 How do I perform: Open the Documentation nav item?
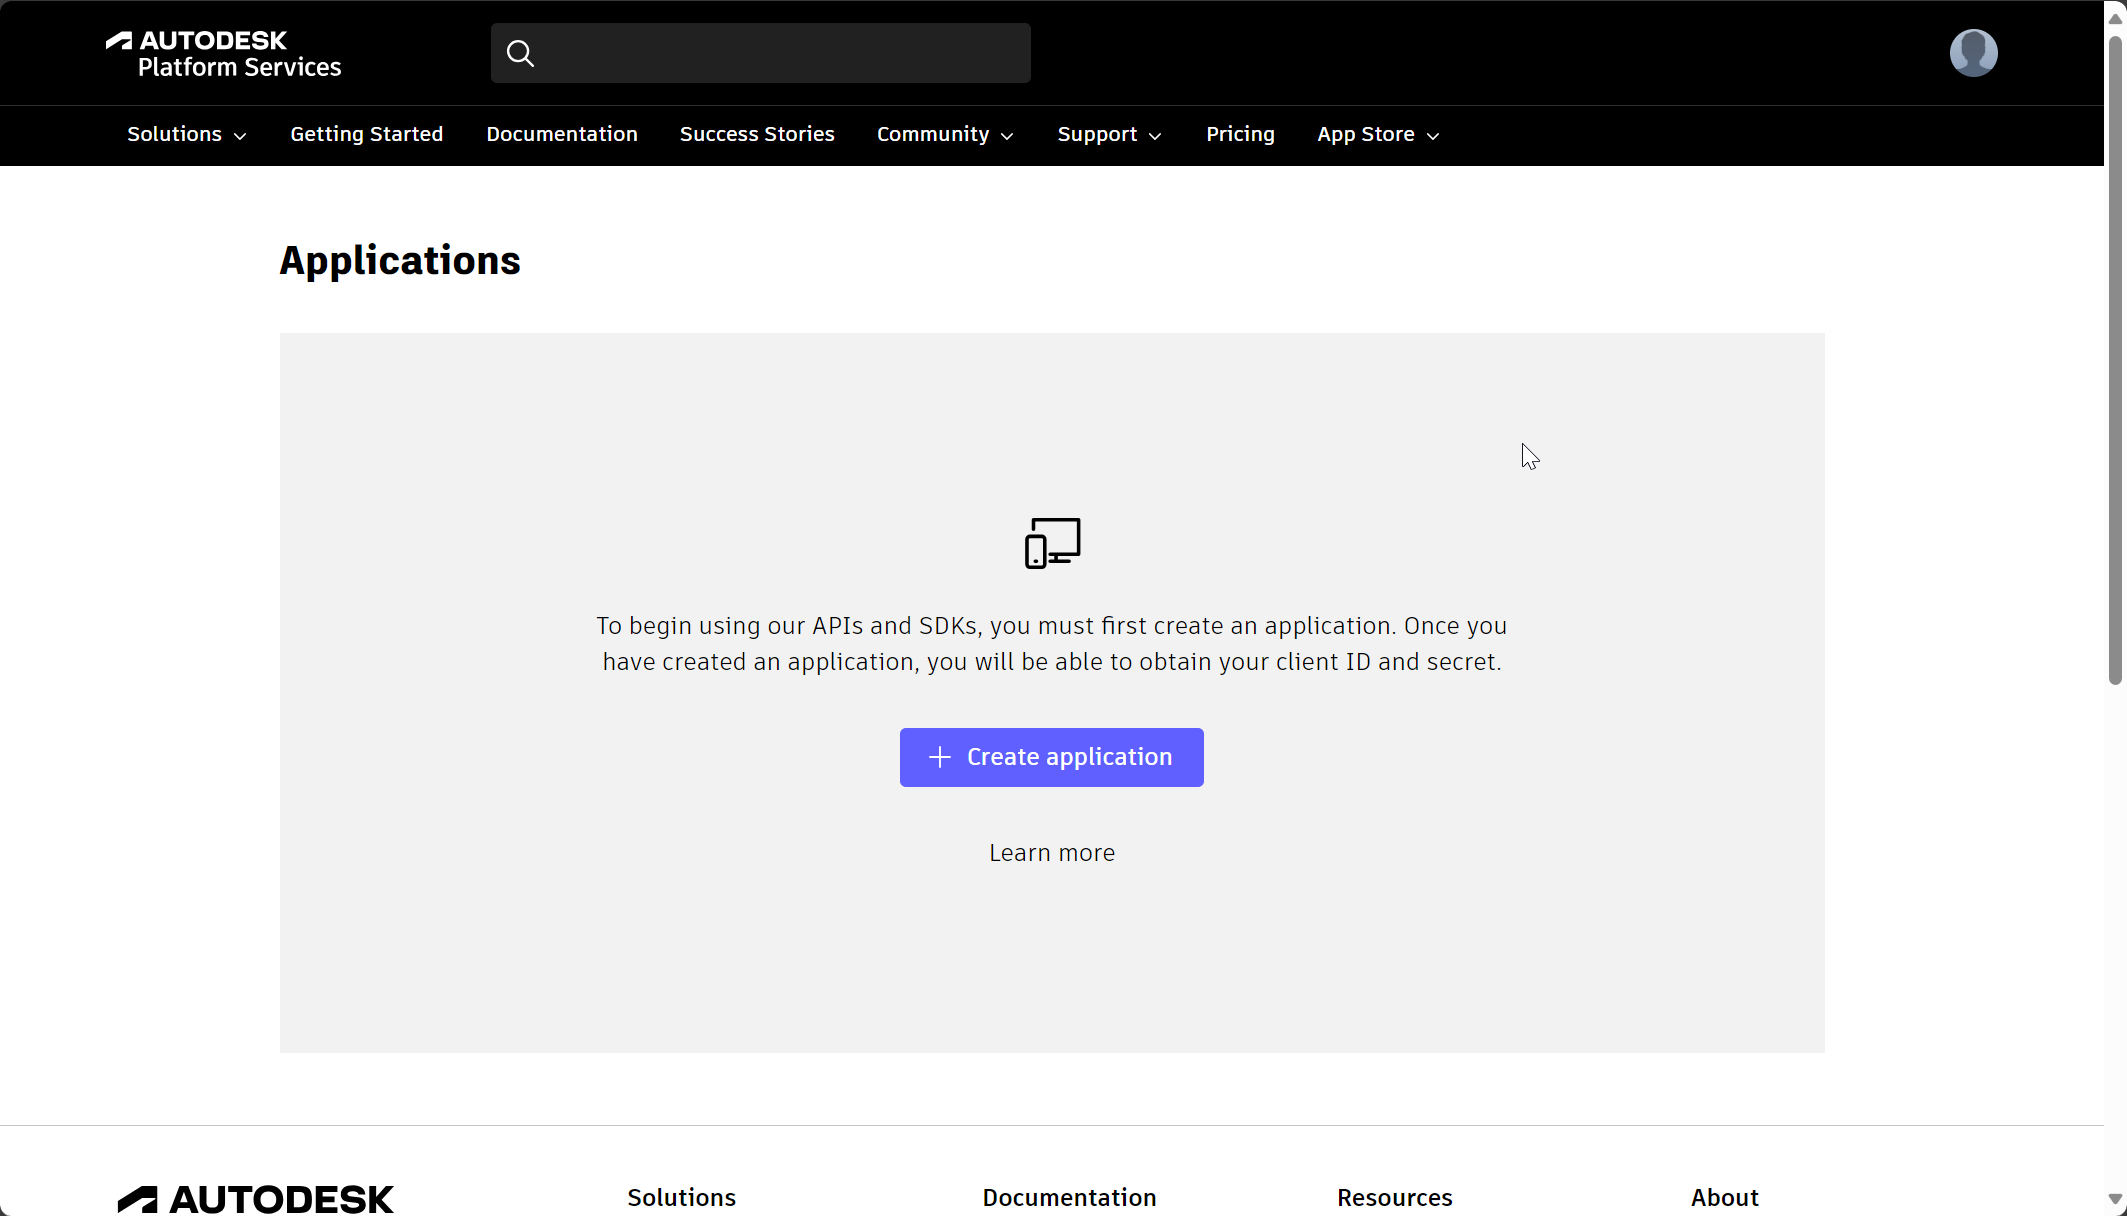pos(562,135)
